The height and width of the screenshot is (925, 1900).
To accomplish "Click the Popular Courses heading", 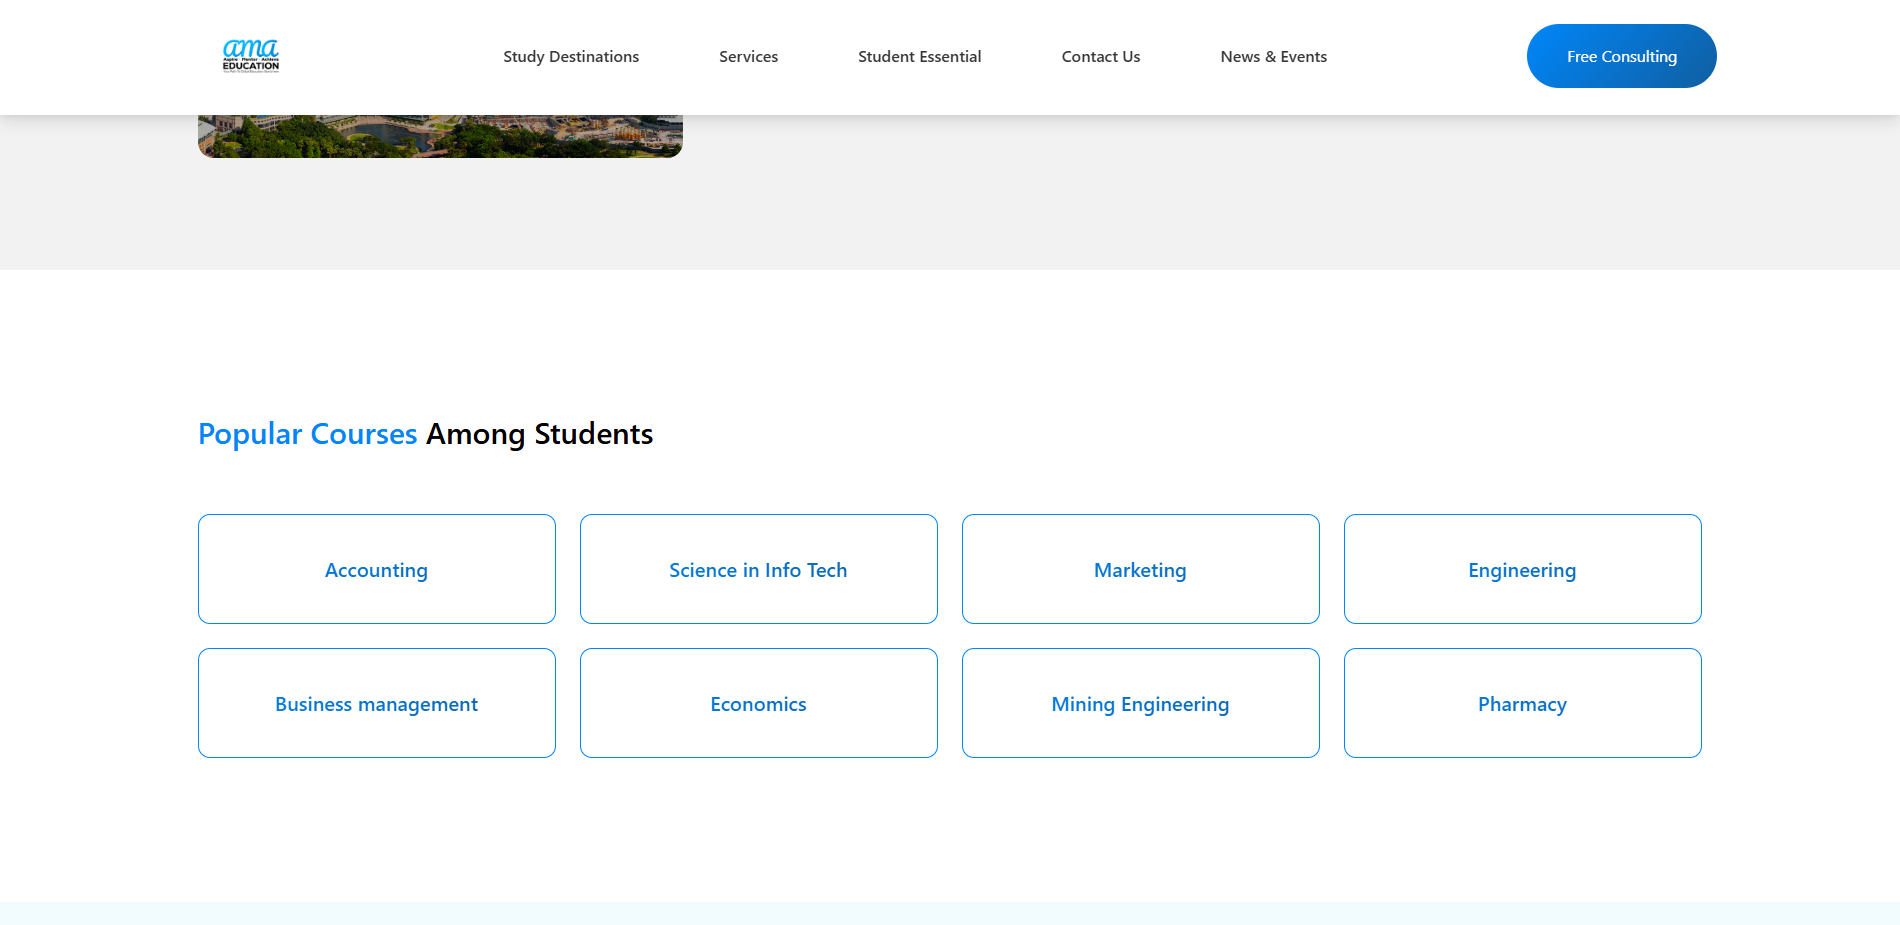I will (x=425, y=433).
